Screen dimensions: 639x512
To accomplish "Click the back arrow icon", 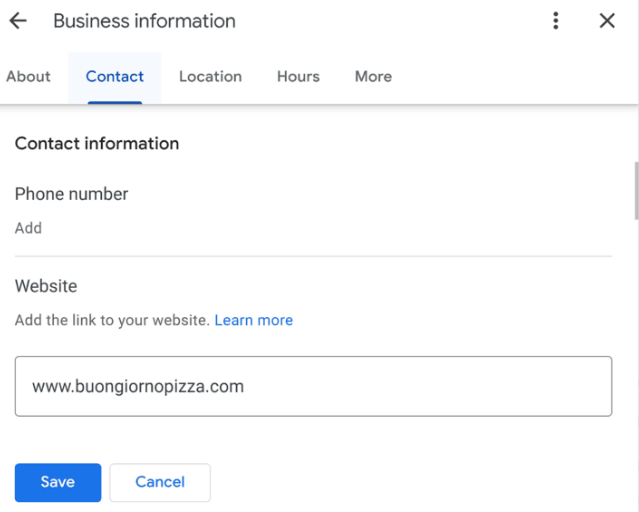I will coord(18,21).
